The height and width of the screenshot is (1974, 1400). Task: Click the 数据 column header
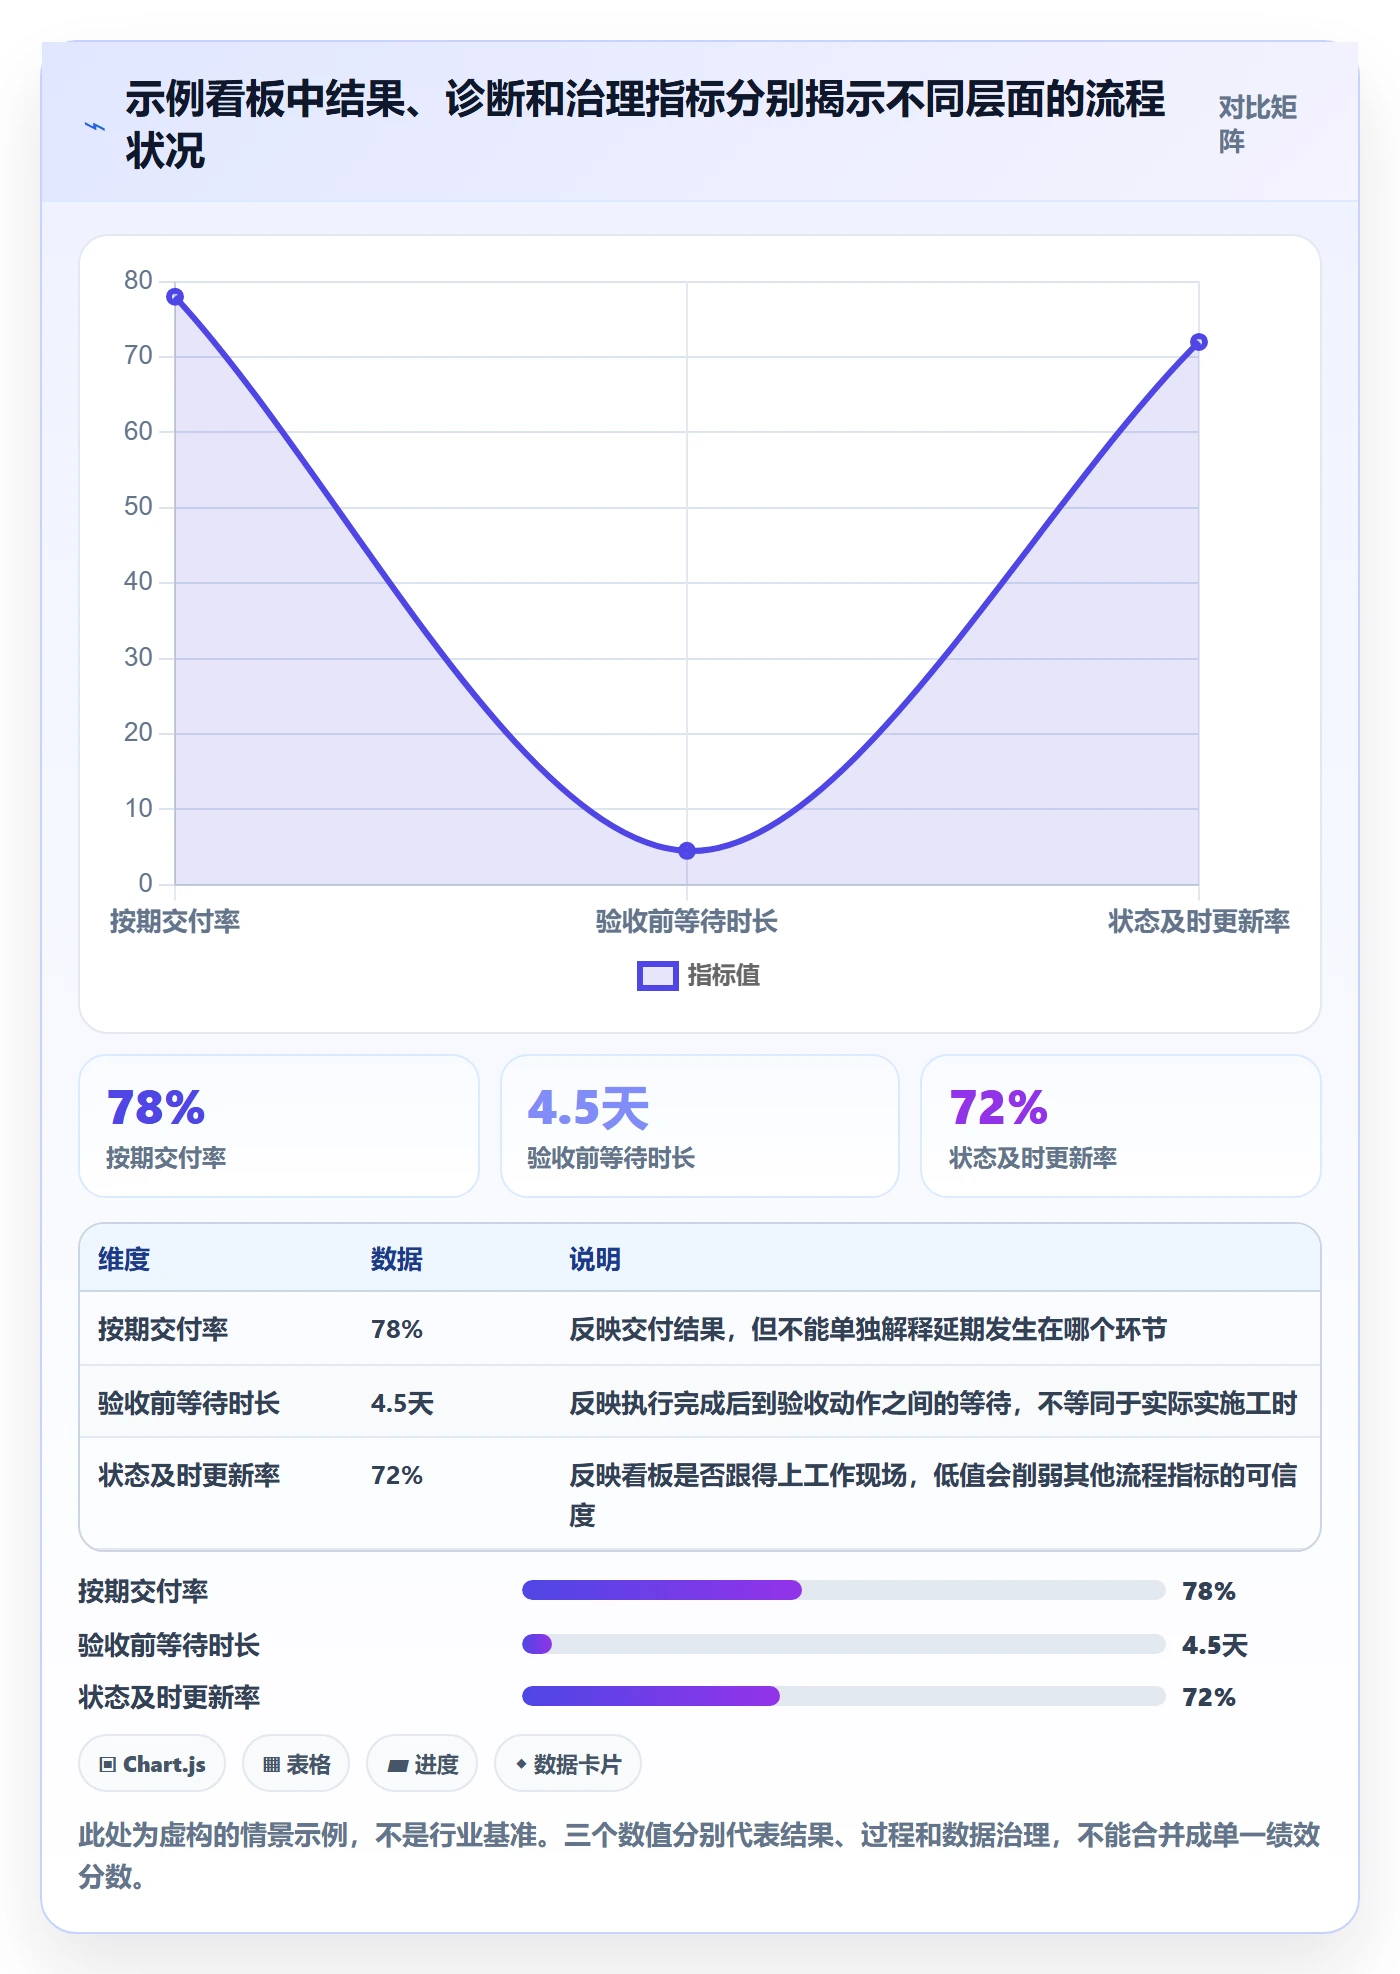click(396, 1259)
